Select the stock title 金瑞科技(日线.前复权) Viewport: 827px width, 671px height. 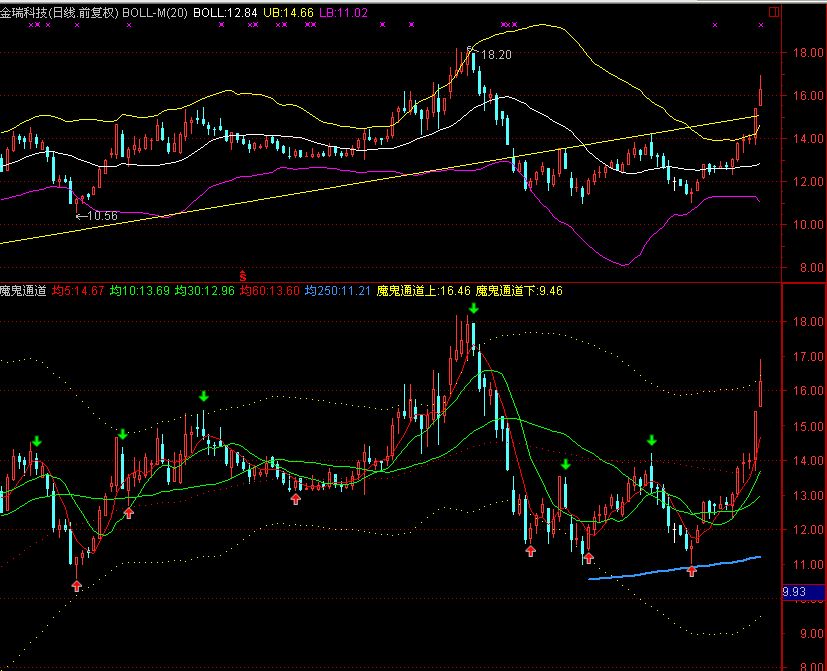pyautogui.click(x=59, y=13)
